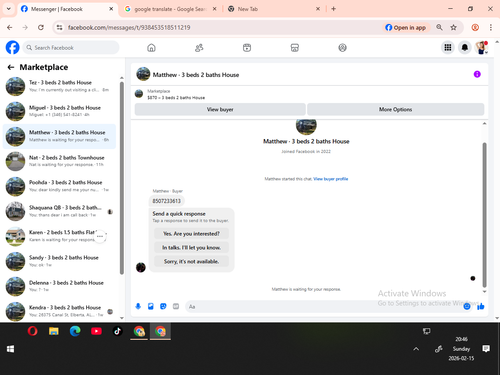Open browser zoom magnifier icon

(x=439, y=27)
